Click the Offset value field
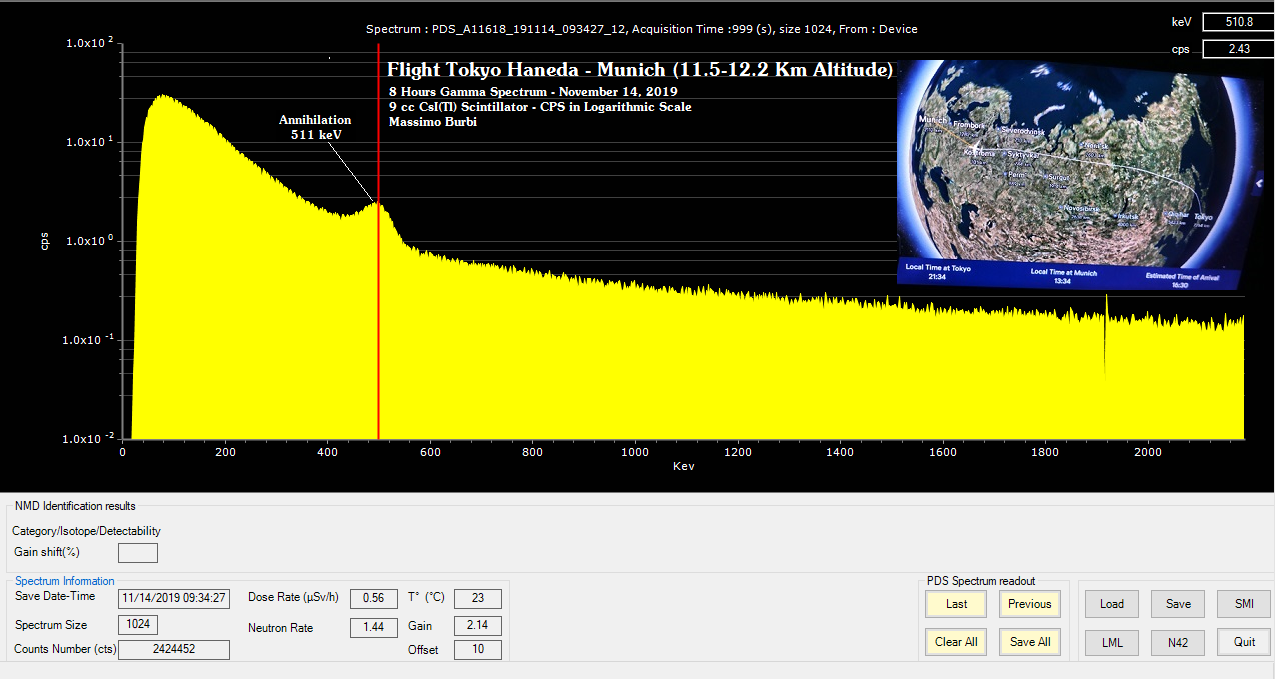This screenshot has width=1278, height=679. coord(478,650)
